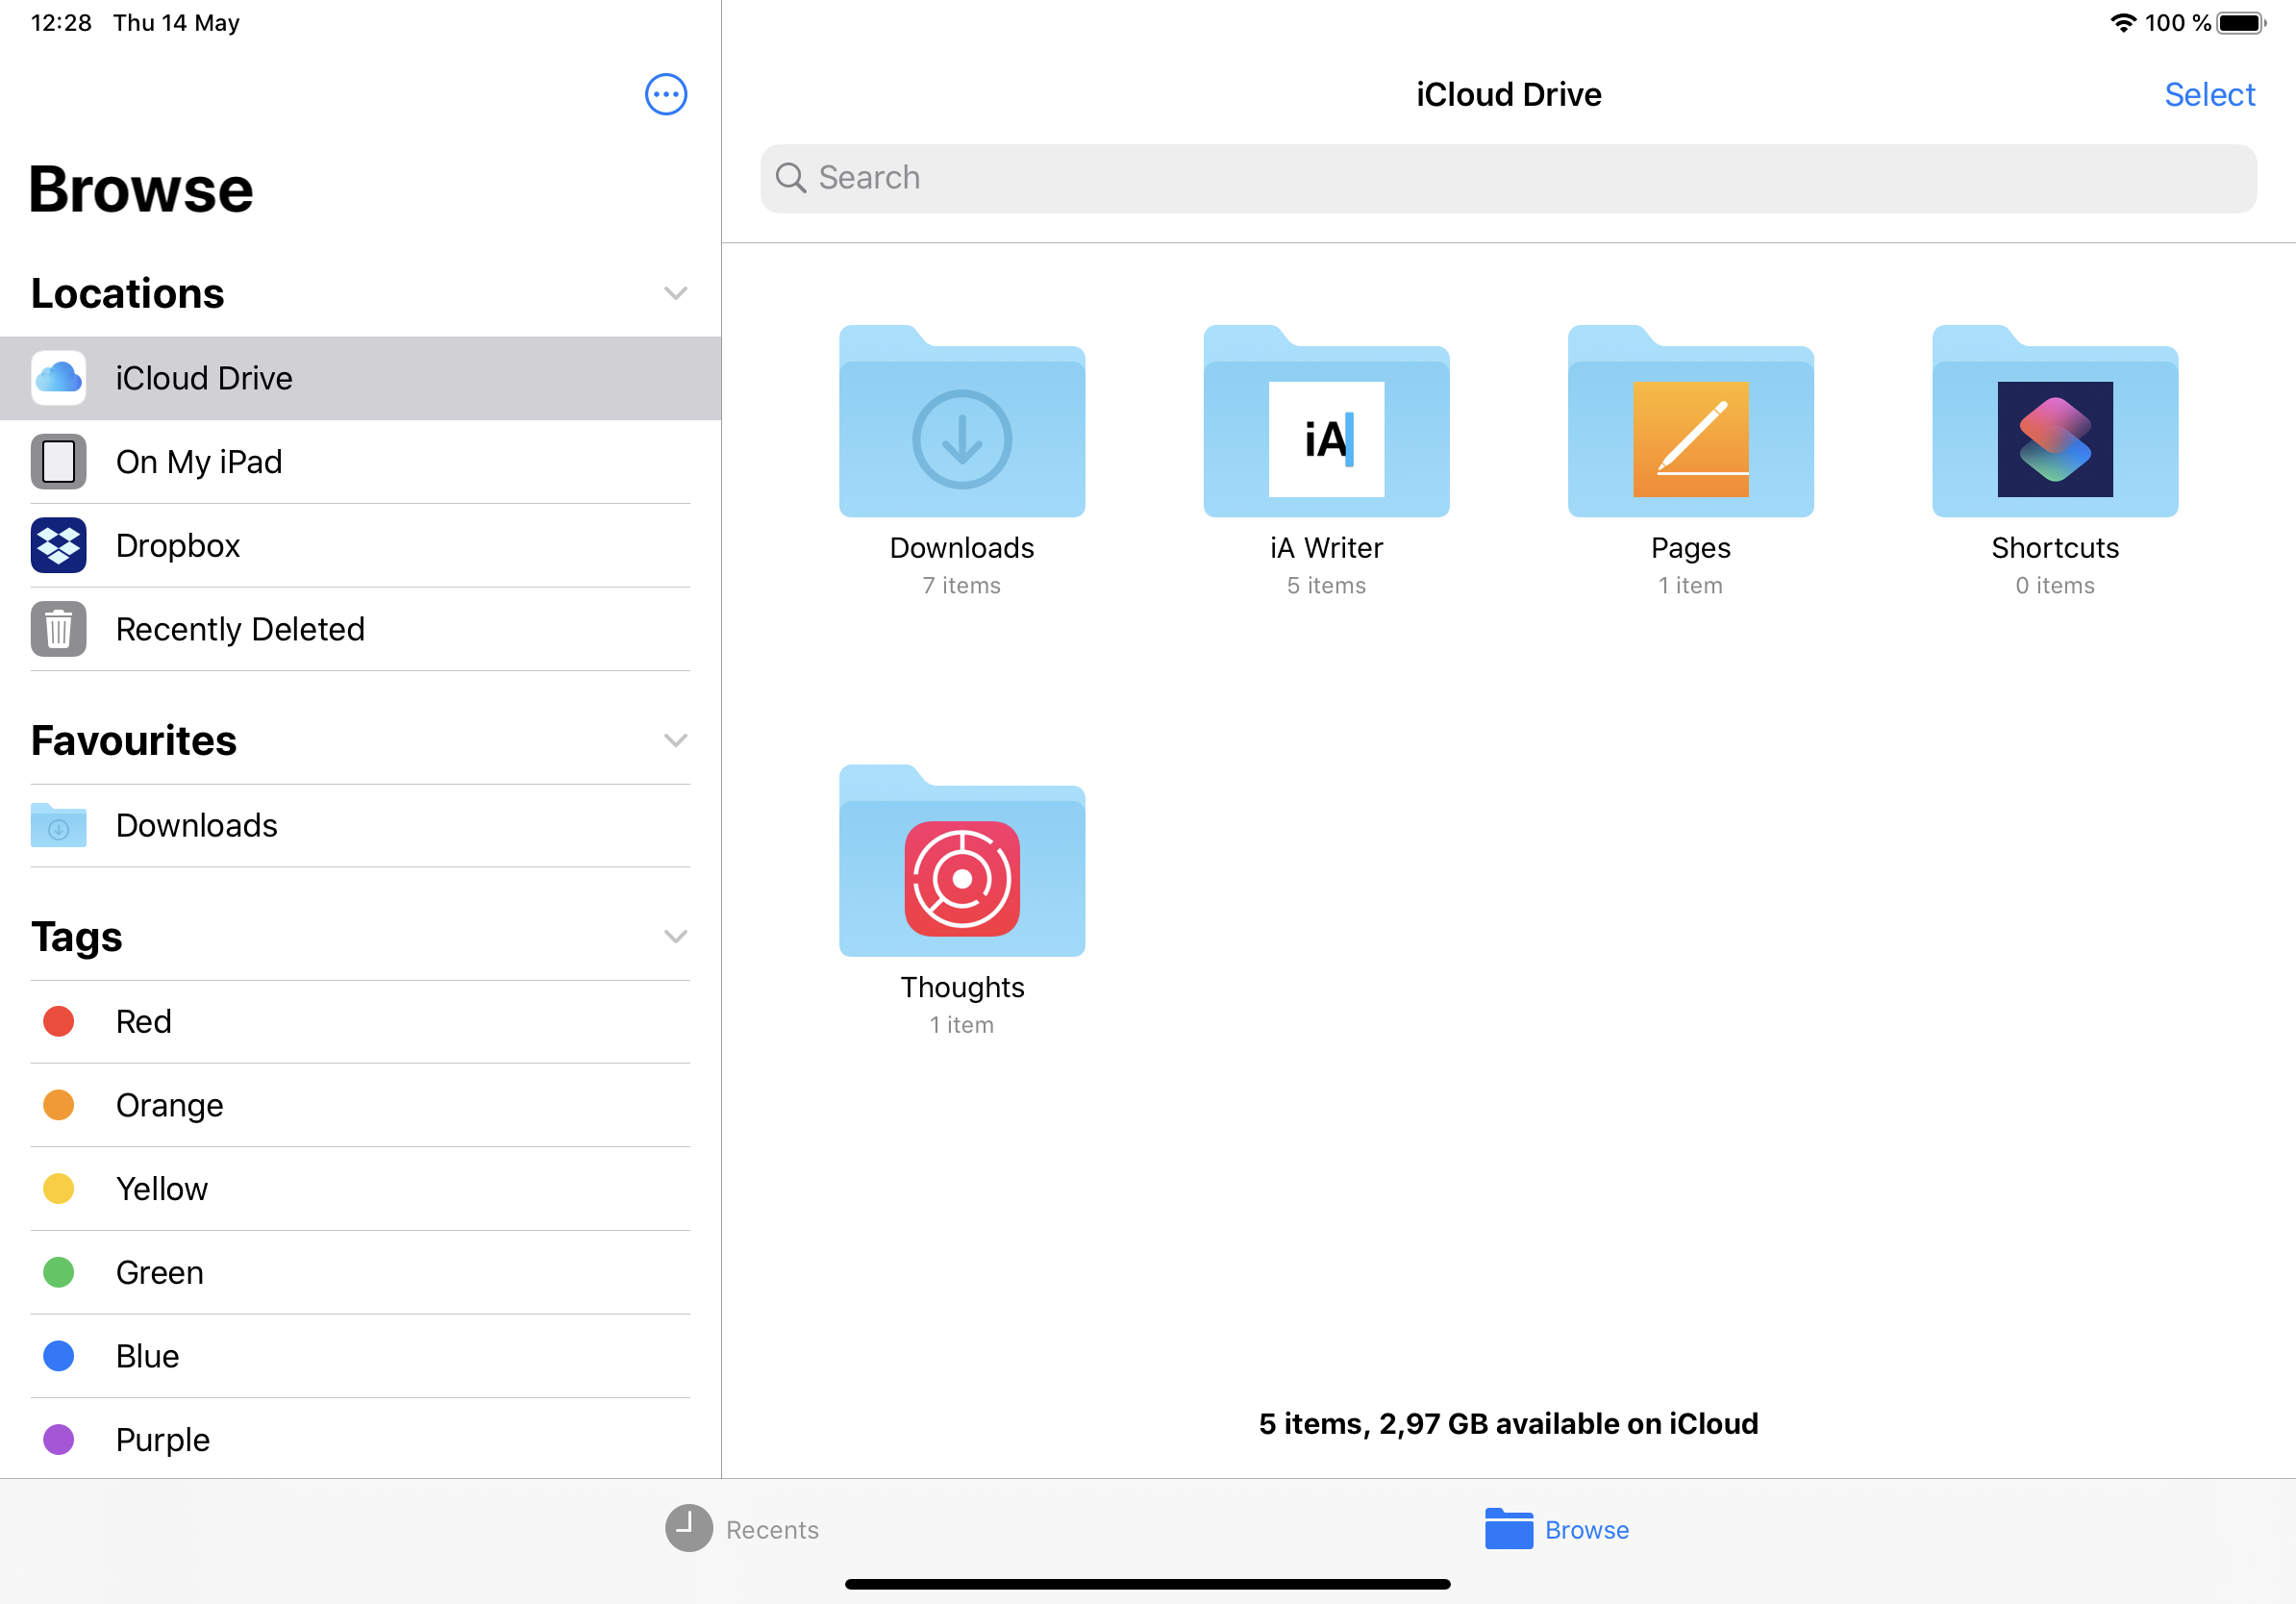Open the Downloads folder in iCloud Drive
Image resolution: width=2296 pixels, height=1604 pixels.
click(962, 421)
